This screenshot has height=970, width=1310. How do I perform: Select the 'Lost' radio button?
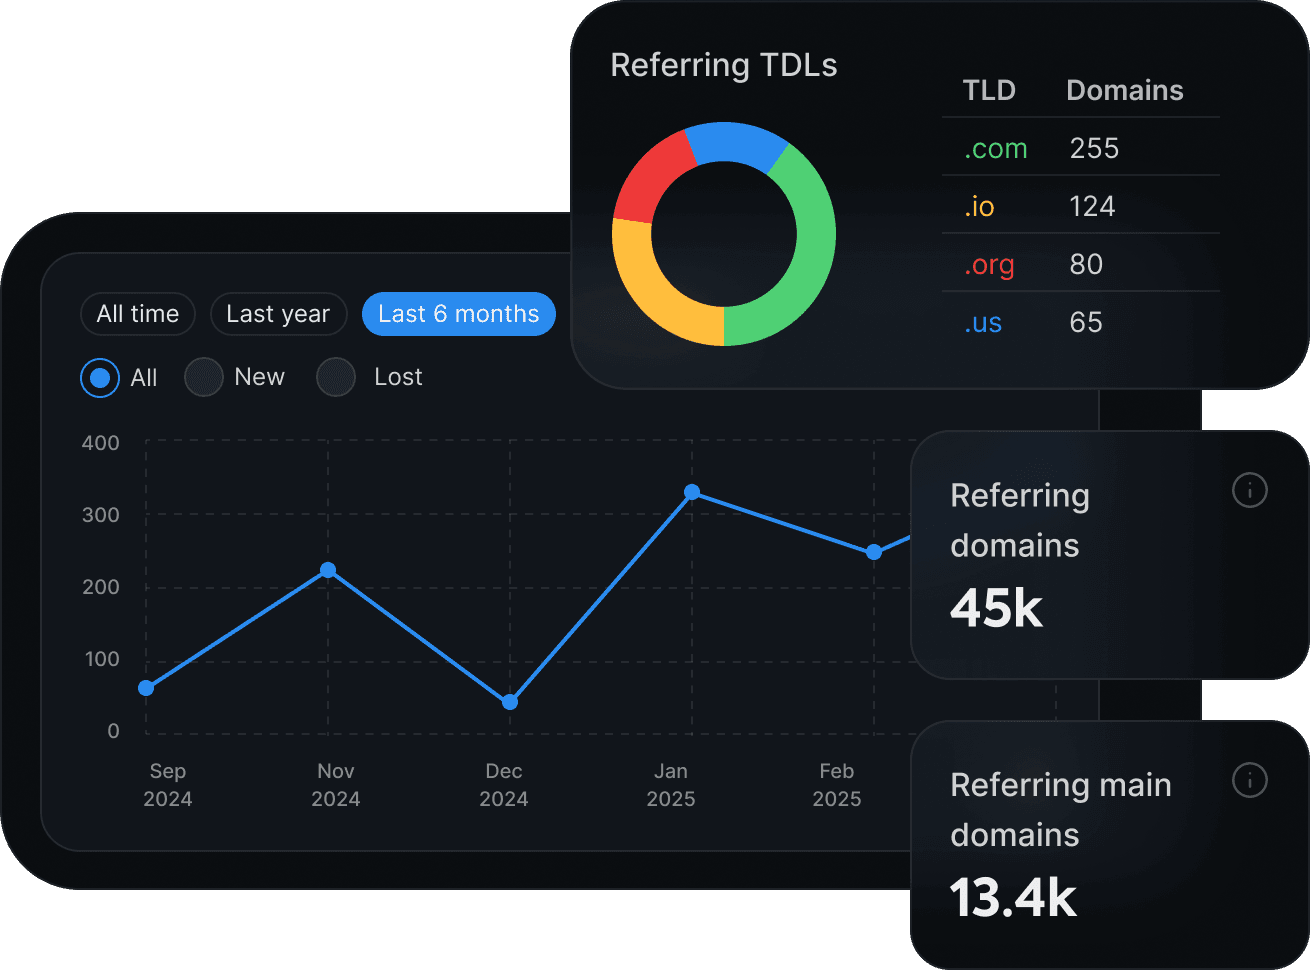pos(336,378)
